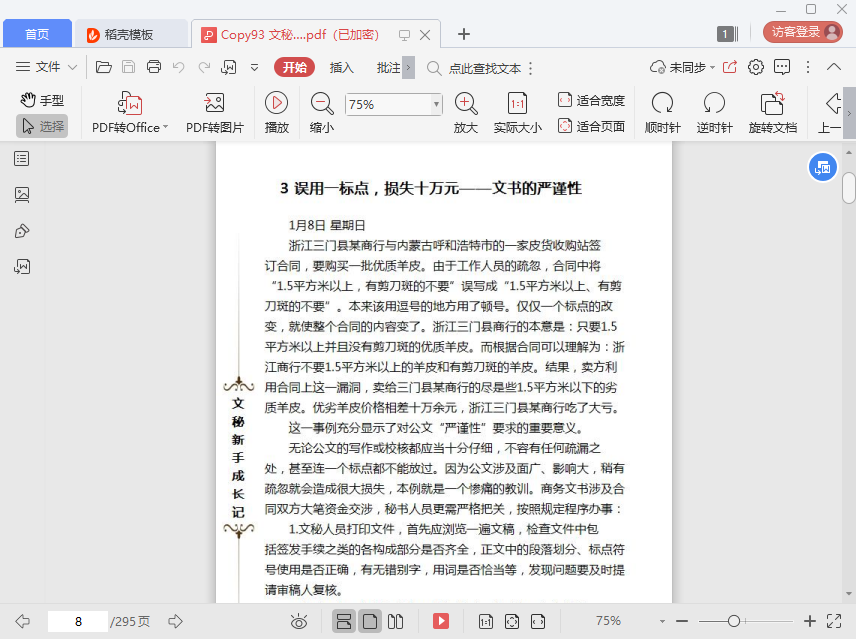Click the 播放 play icon in the ribbon

click(x=276, y=103)
